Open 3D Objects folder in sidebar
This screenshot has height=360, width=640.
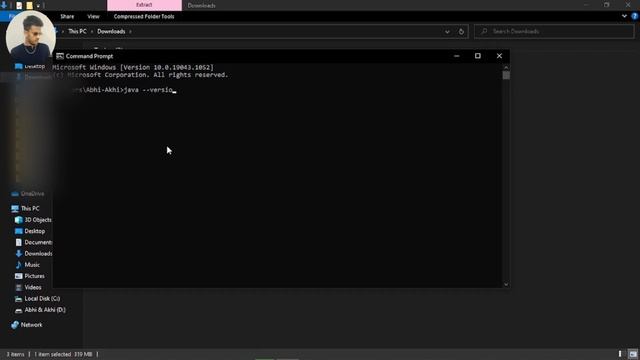(33, 220)
